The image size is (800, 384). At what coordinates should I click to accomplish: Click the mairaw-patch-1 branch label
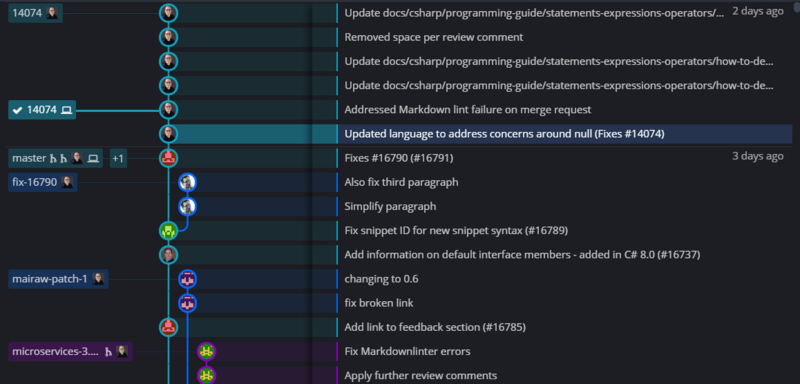click(58, 279)
